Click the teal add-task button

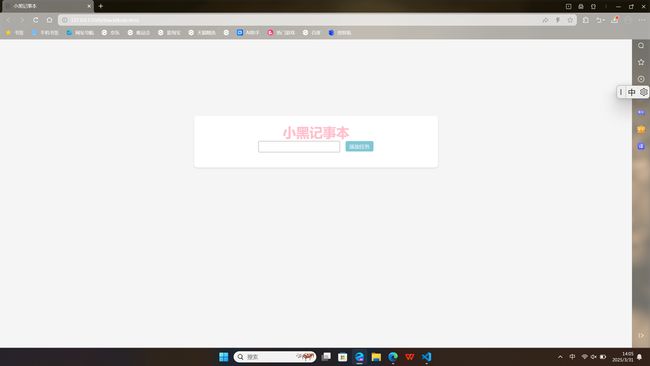359,146
